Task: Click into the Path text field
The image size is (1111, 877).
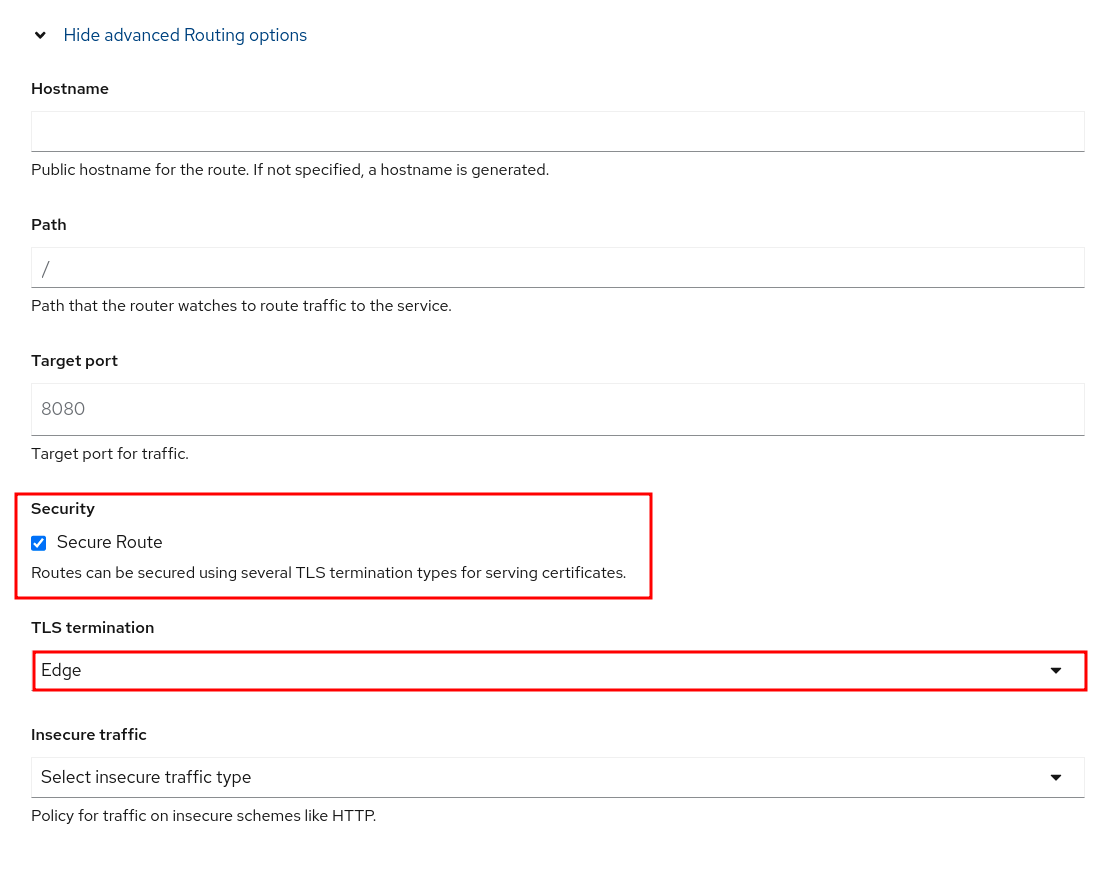Action: tap(557, 267)
